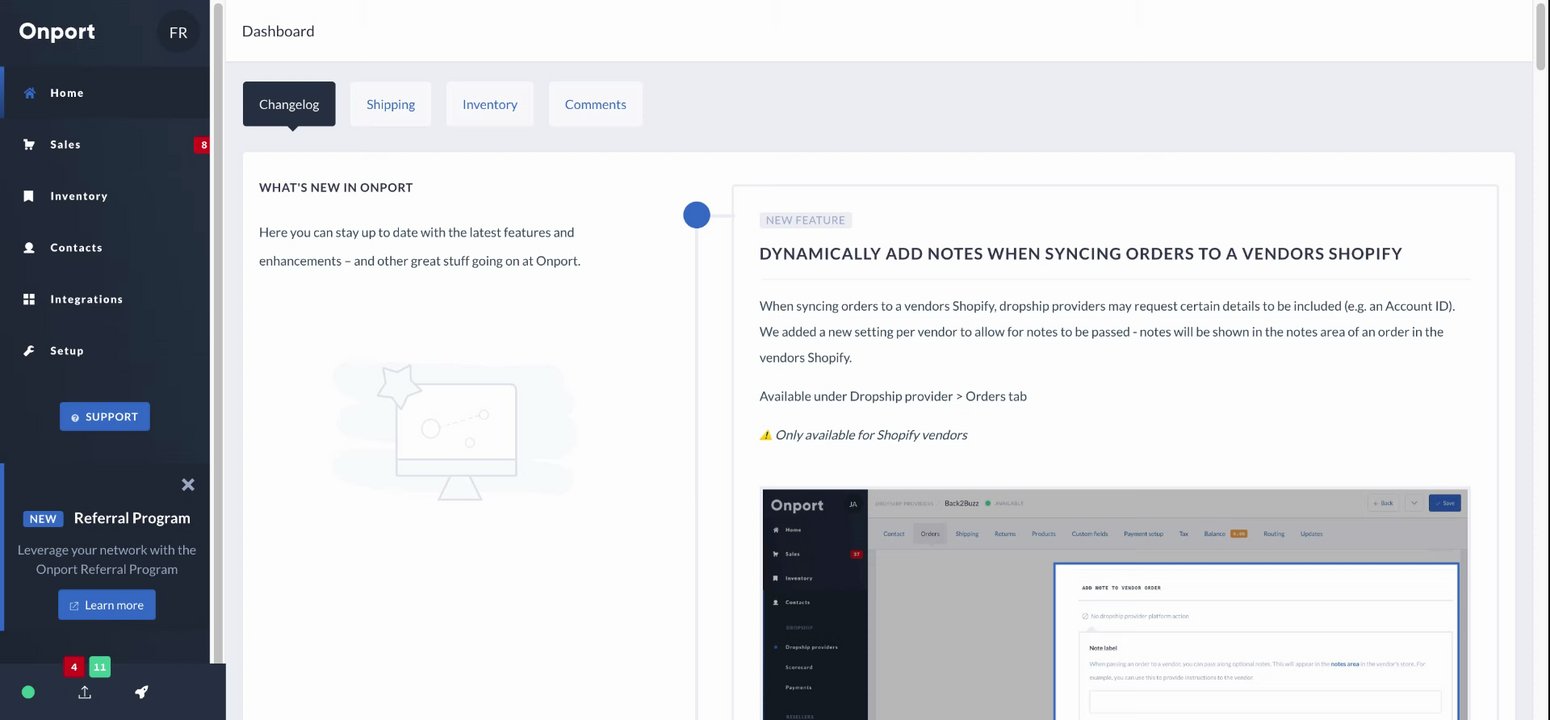
Task: Click the red 8 Sales badge
Action: pos(203,145)
